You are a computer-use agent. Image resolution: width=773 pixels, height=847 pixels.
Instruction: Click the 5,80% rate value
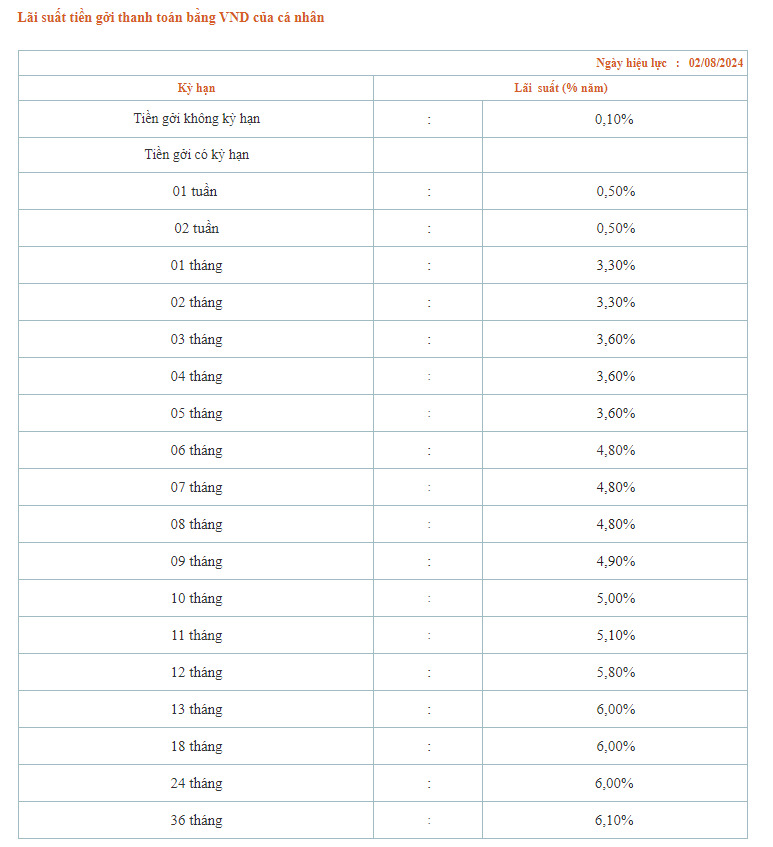click(x=616, y=673)
